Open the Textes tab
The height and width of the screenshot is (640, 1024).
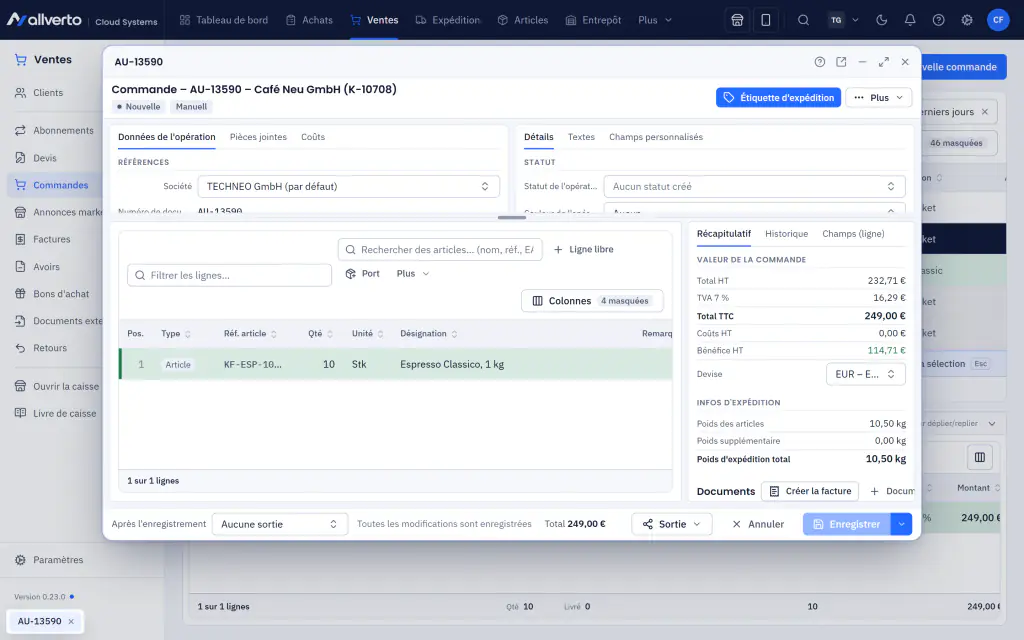click(x=581, y=137)
